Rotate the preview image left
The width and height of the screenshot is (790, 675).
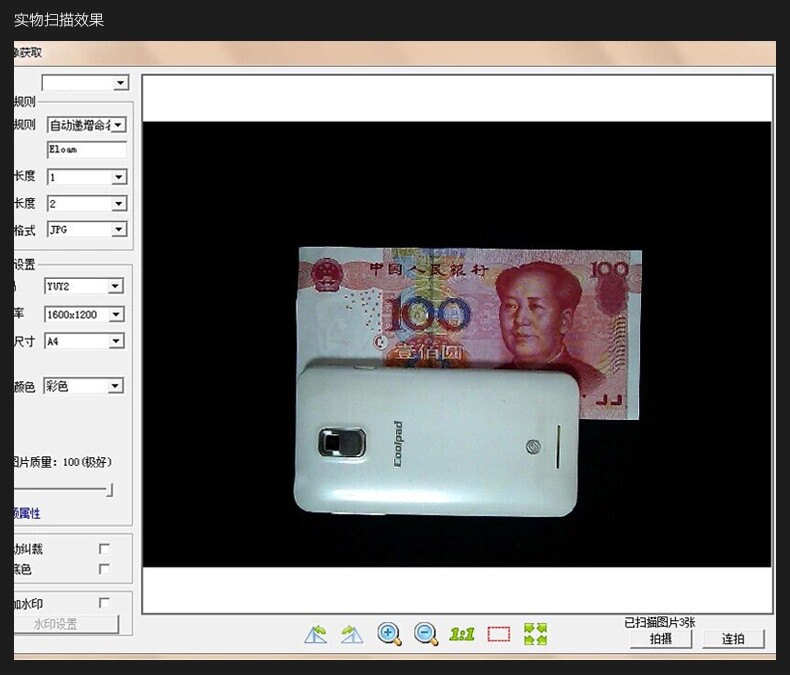(316, 634)
